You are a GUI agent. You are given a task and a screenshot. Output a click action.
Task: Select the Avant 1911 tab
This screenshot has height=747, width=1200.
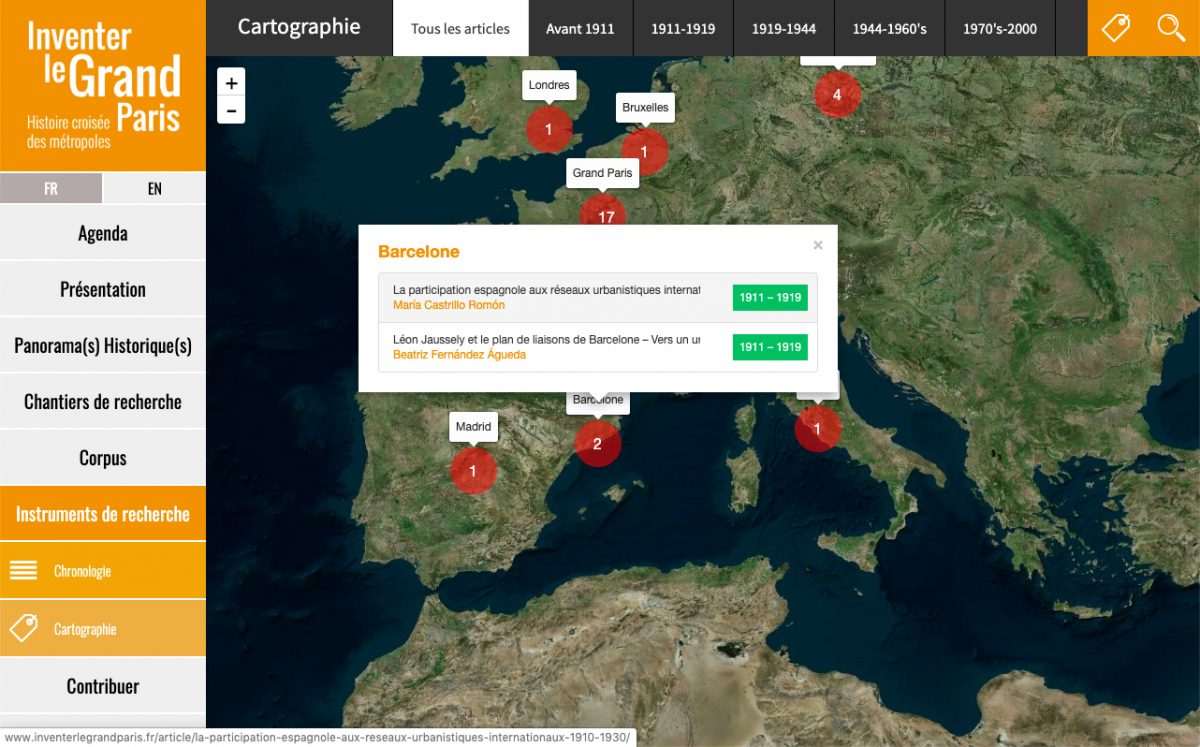pos(580,28)
